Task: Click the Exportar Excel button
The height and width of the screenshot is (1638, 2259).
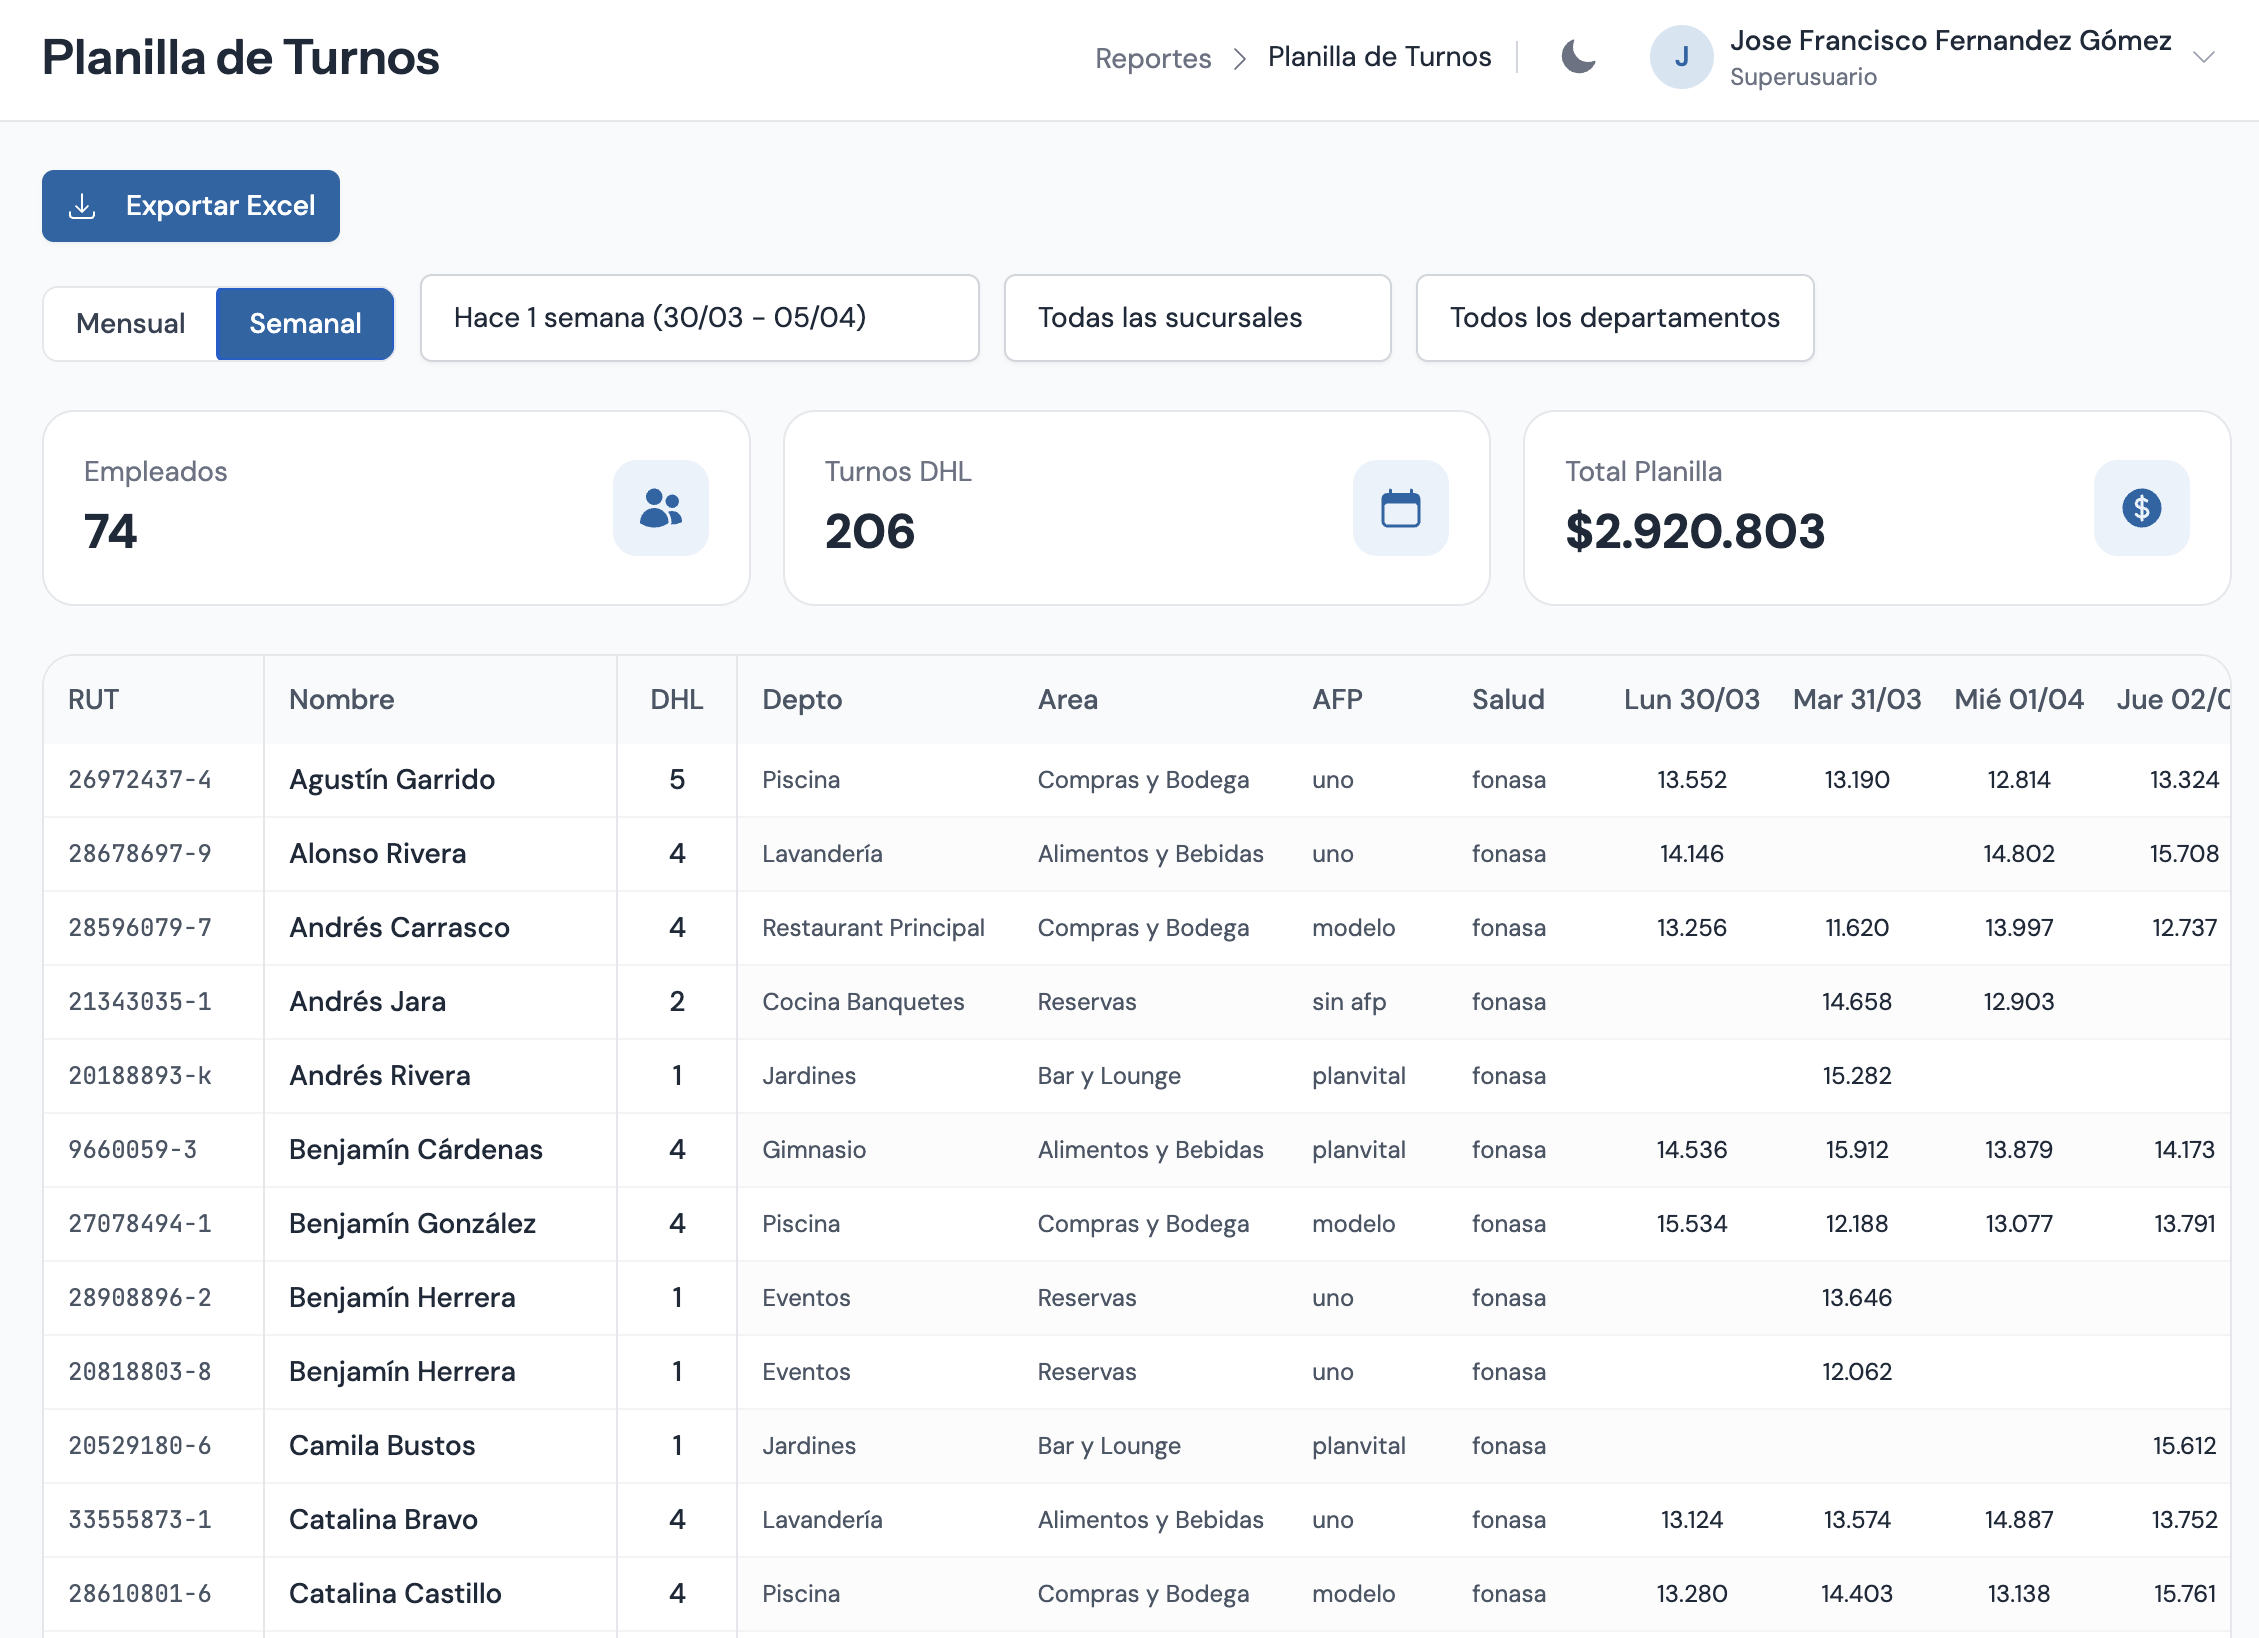Action: (191, 206)
